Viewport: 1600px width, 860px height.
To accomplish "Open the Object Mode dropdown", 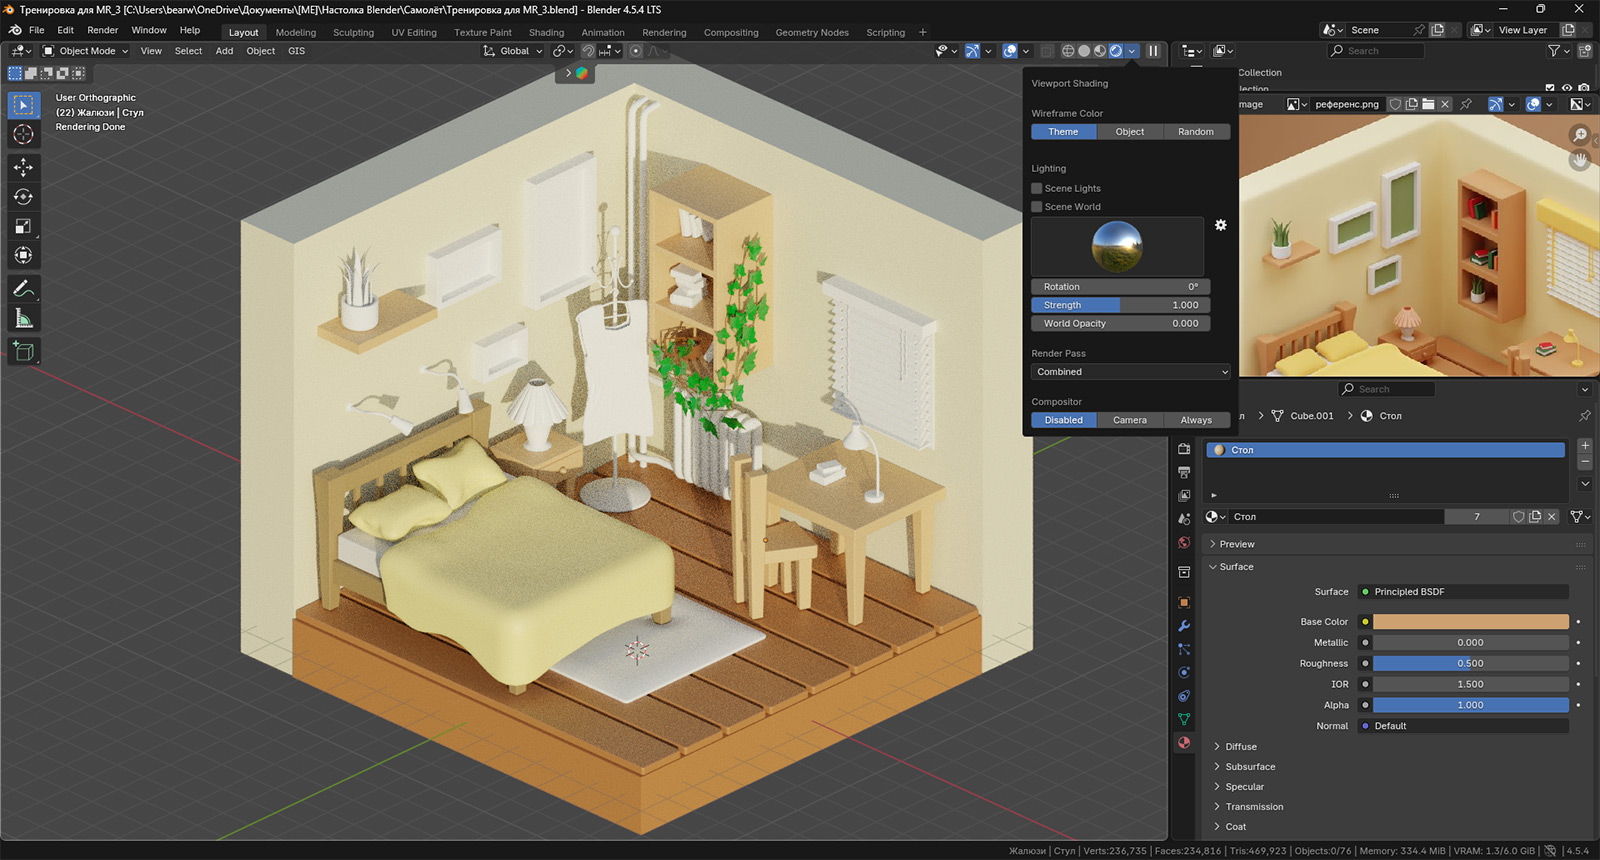I will (86, 51).
